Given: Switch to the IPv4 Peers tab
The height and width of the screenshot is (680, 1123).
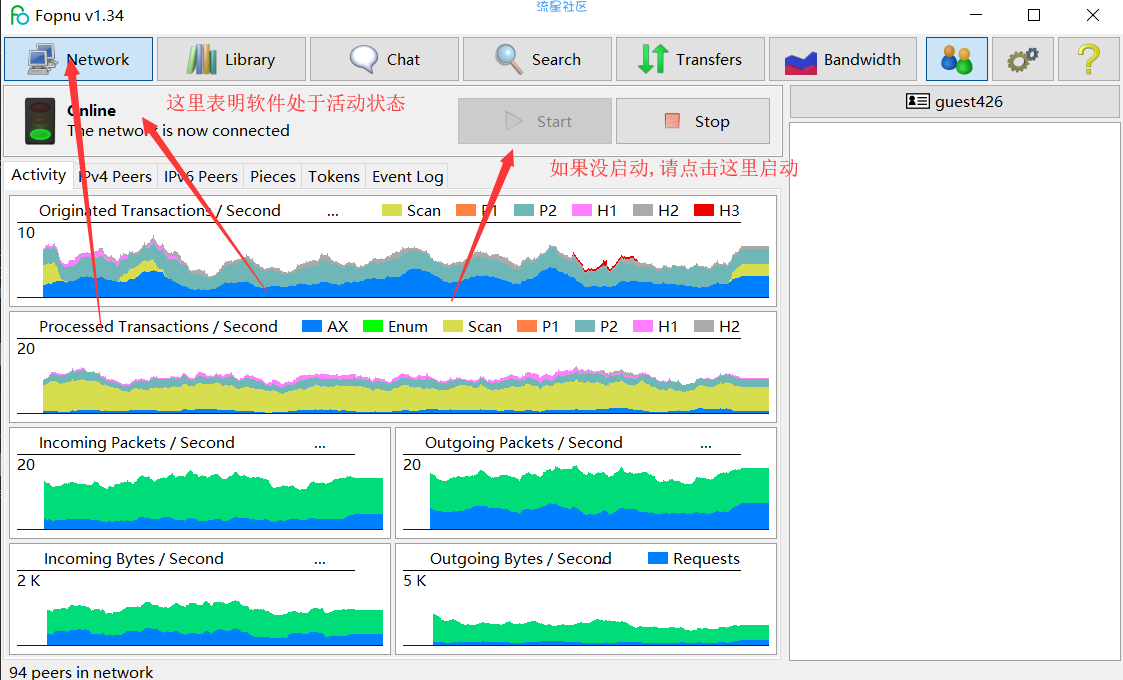Looking at the screenshot, I should [x=115, y=176].
